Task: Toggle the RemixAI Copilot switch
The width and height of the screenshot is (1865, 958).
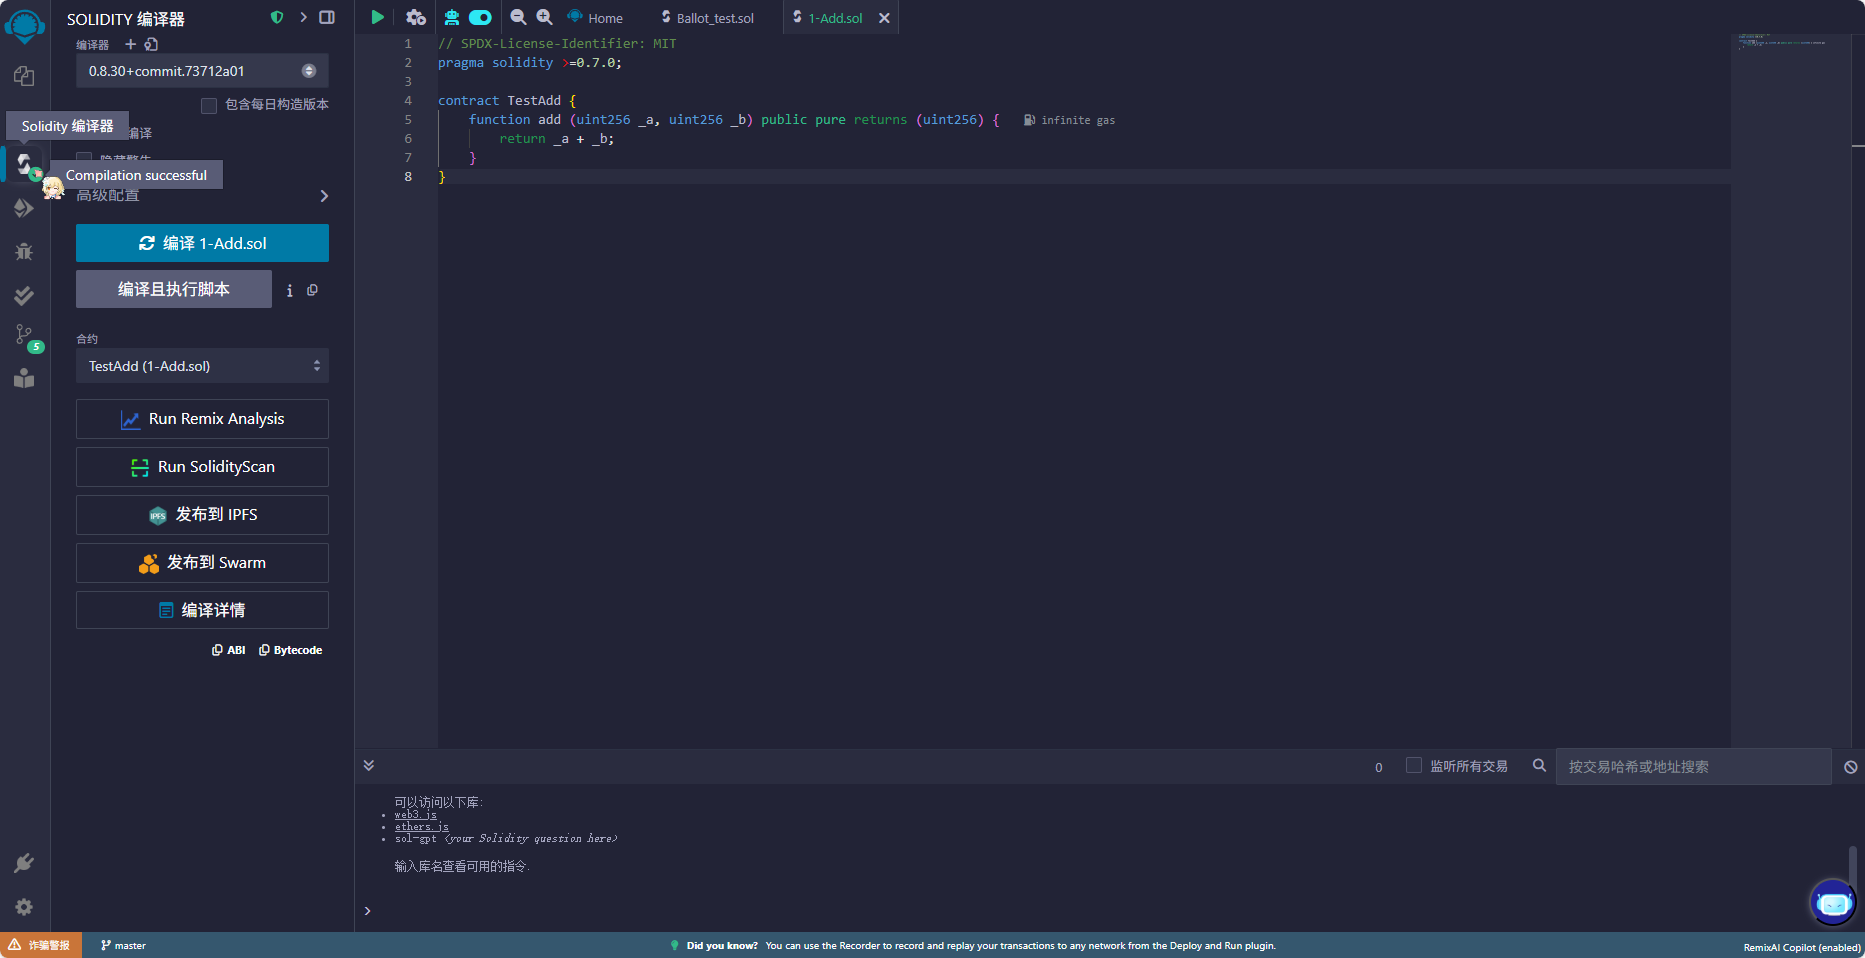Action: click(480, 17)
